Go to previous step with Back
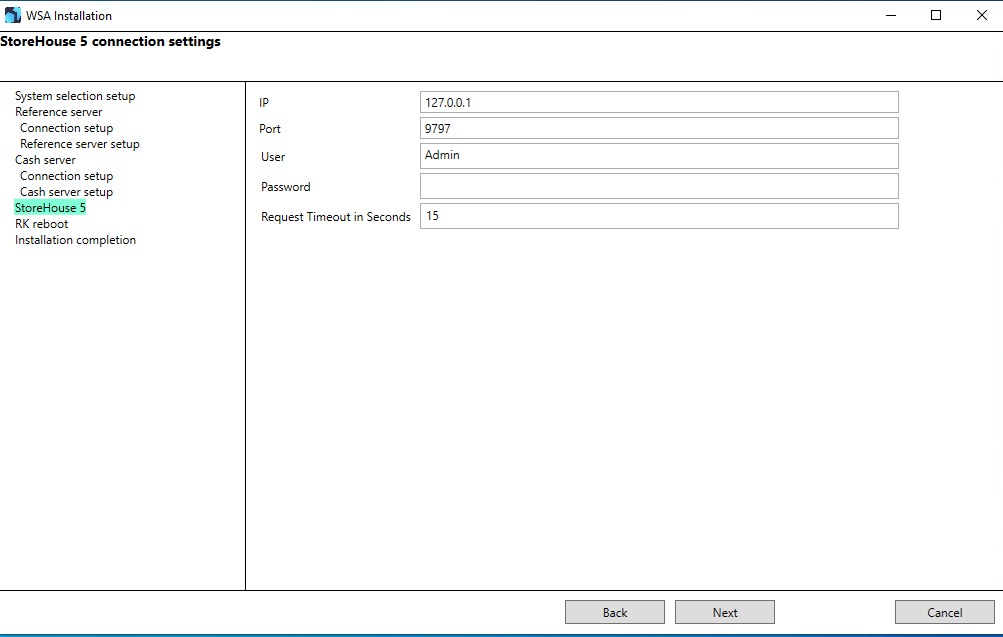Viewport: 1003px width, 637px height. [x=615, y=612]
